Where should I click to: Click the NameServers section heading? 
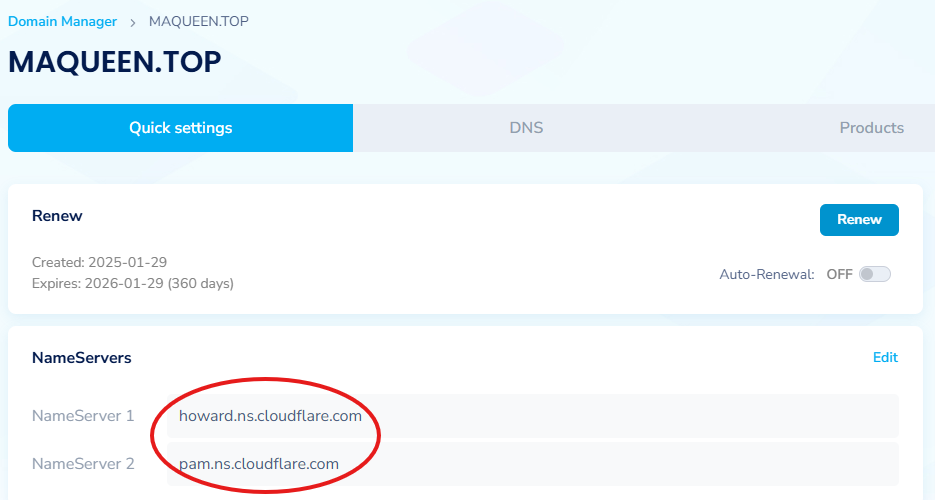82,358
